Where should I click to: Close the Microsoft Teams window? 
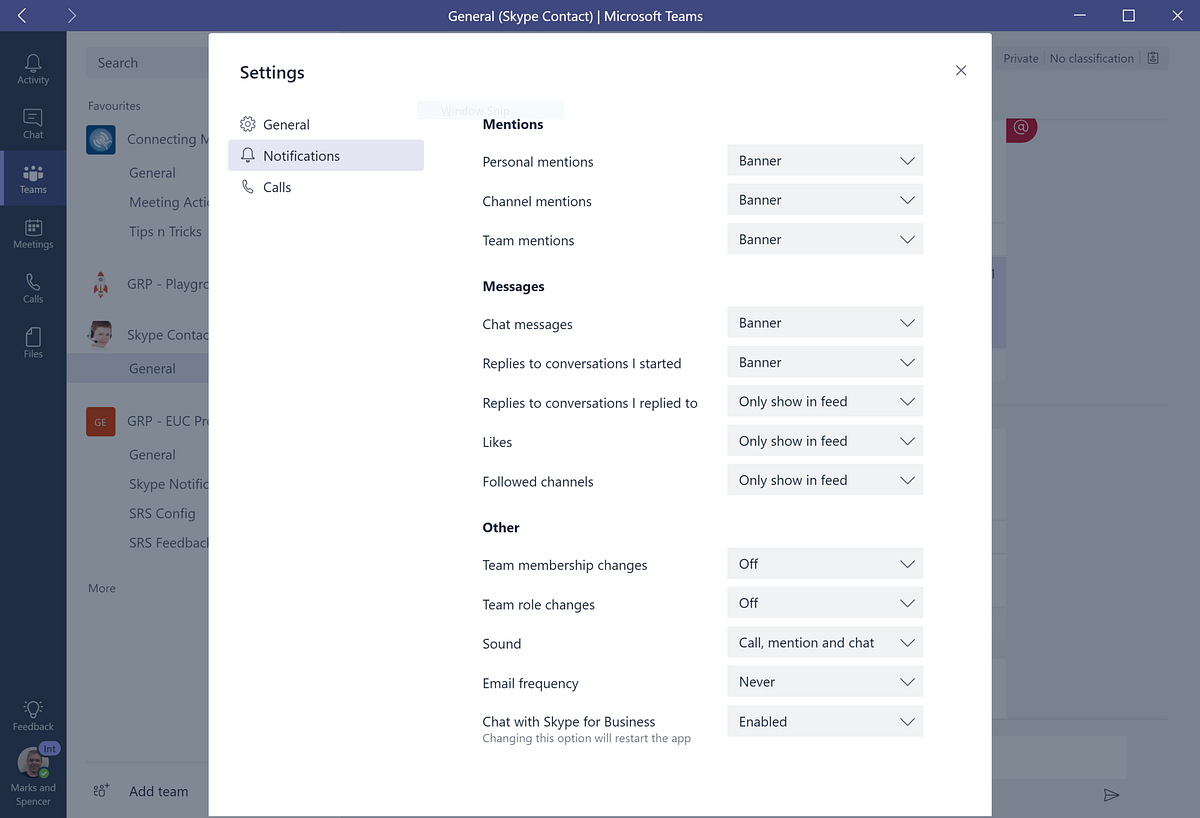click(1177, 15)
